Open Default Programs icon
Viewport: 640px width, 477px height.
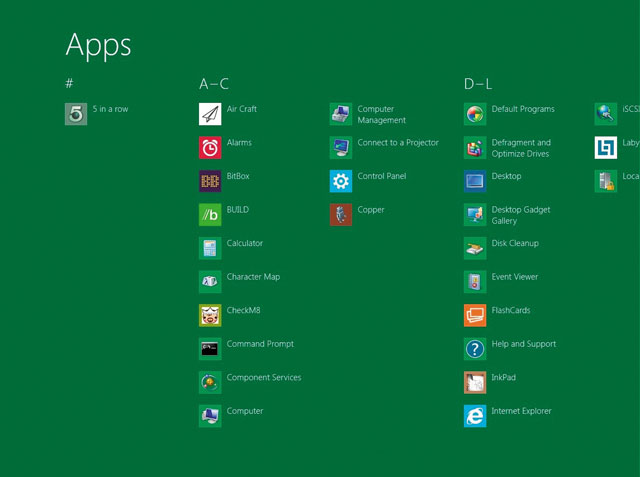coord(475,114)
